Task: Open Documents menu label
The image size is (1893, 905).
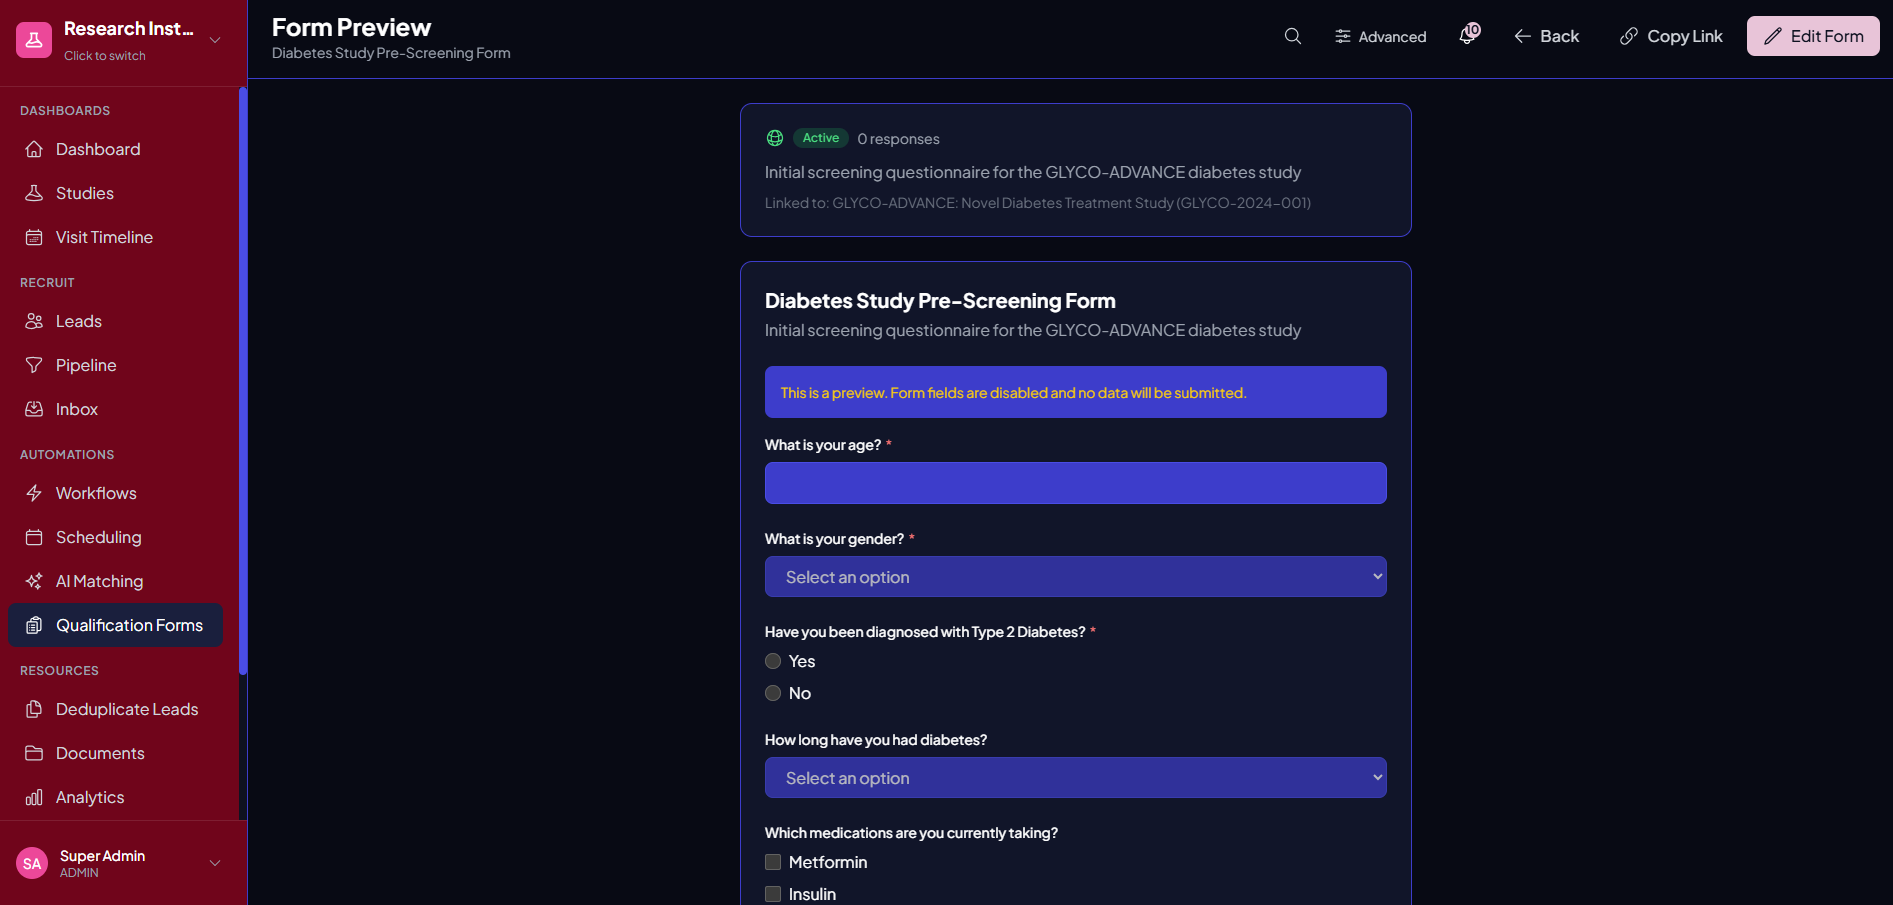Action: (100, 753)
